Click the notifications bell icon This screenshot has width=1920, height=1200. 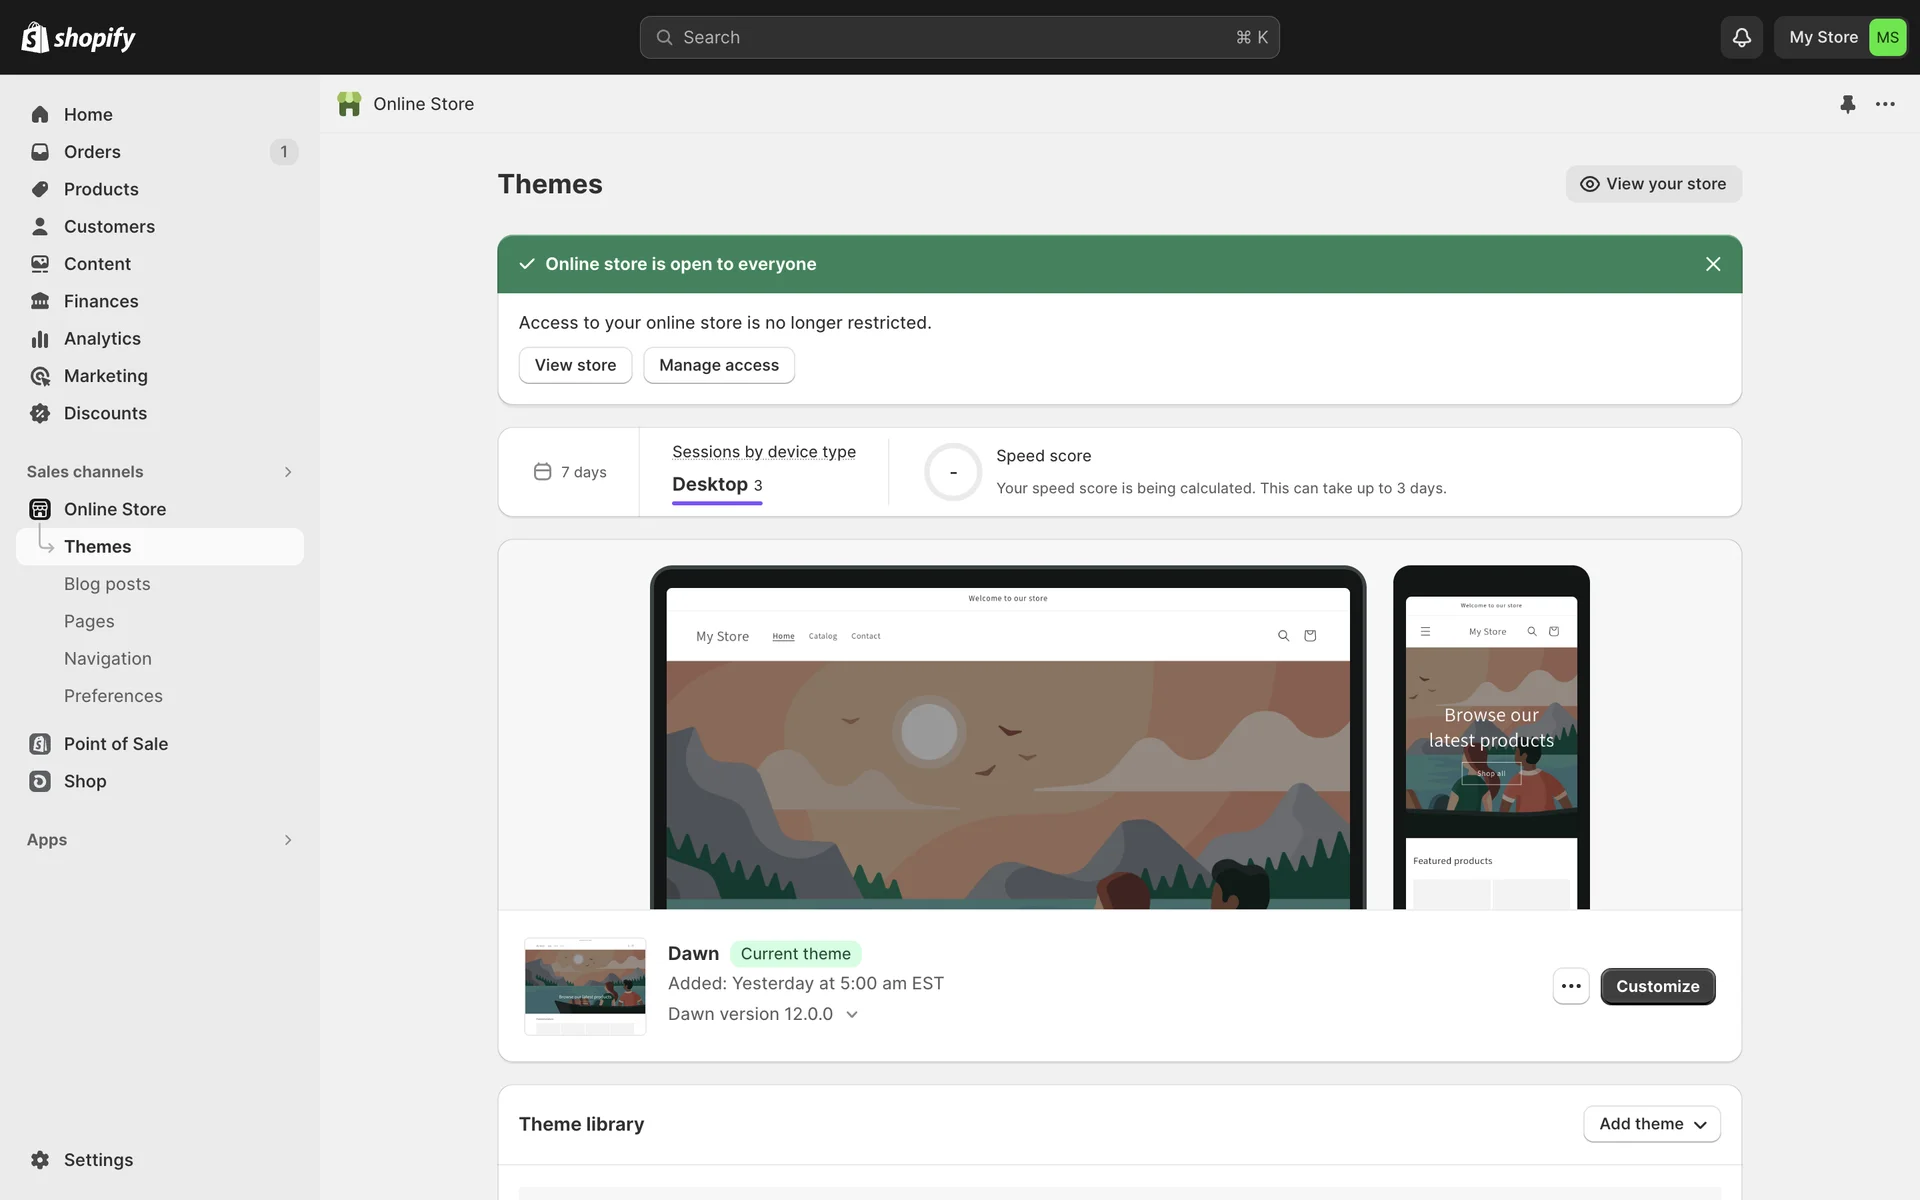(x=1741, y=37)
